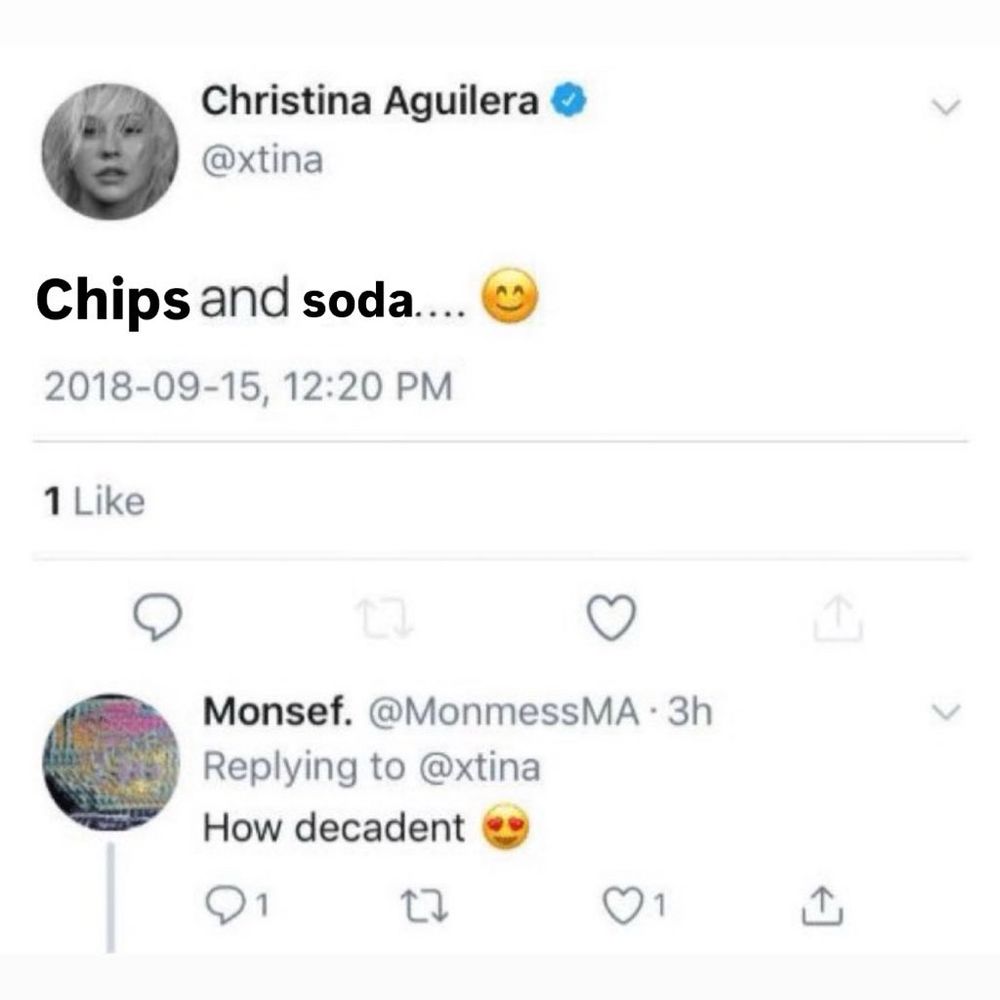
Task: Retweet the main Chips and soda tweet
Action: [385, 618]
